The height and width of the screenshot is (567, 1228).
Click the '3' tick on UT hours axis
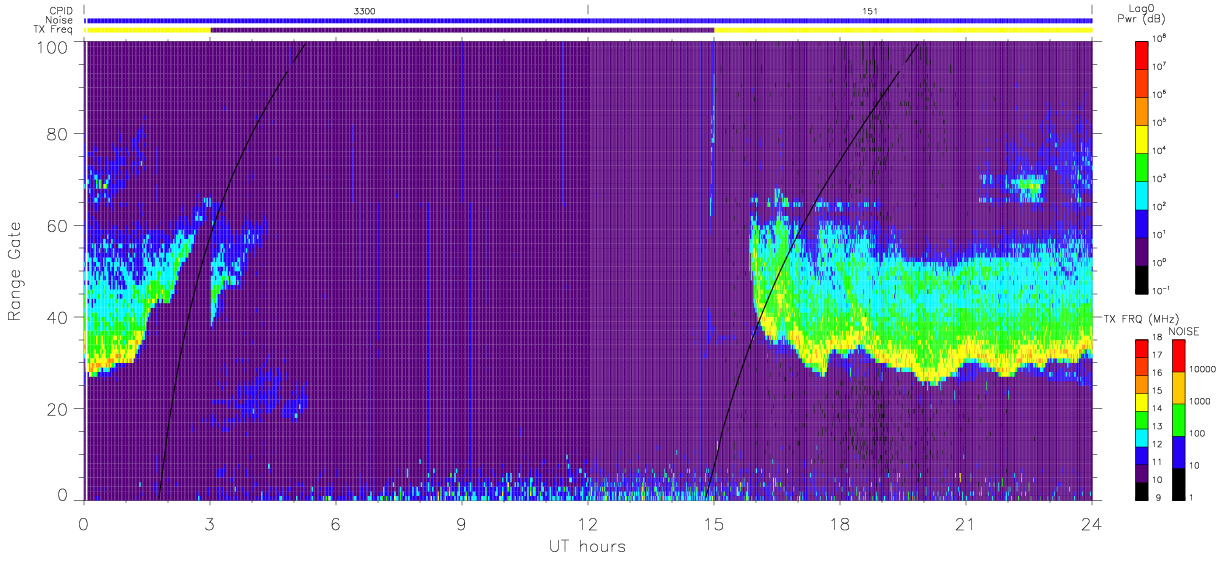click(x=210, y=524)
